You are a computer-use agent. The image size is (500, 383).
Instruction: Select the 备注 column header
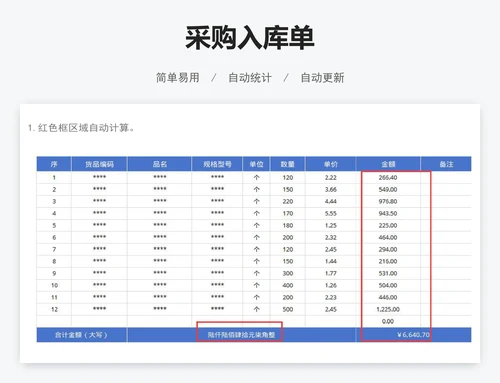click(x=446, y=164)
